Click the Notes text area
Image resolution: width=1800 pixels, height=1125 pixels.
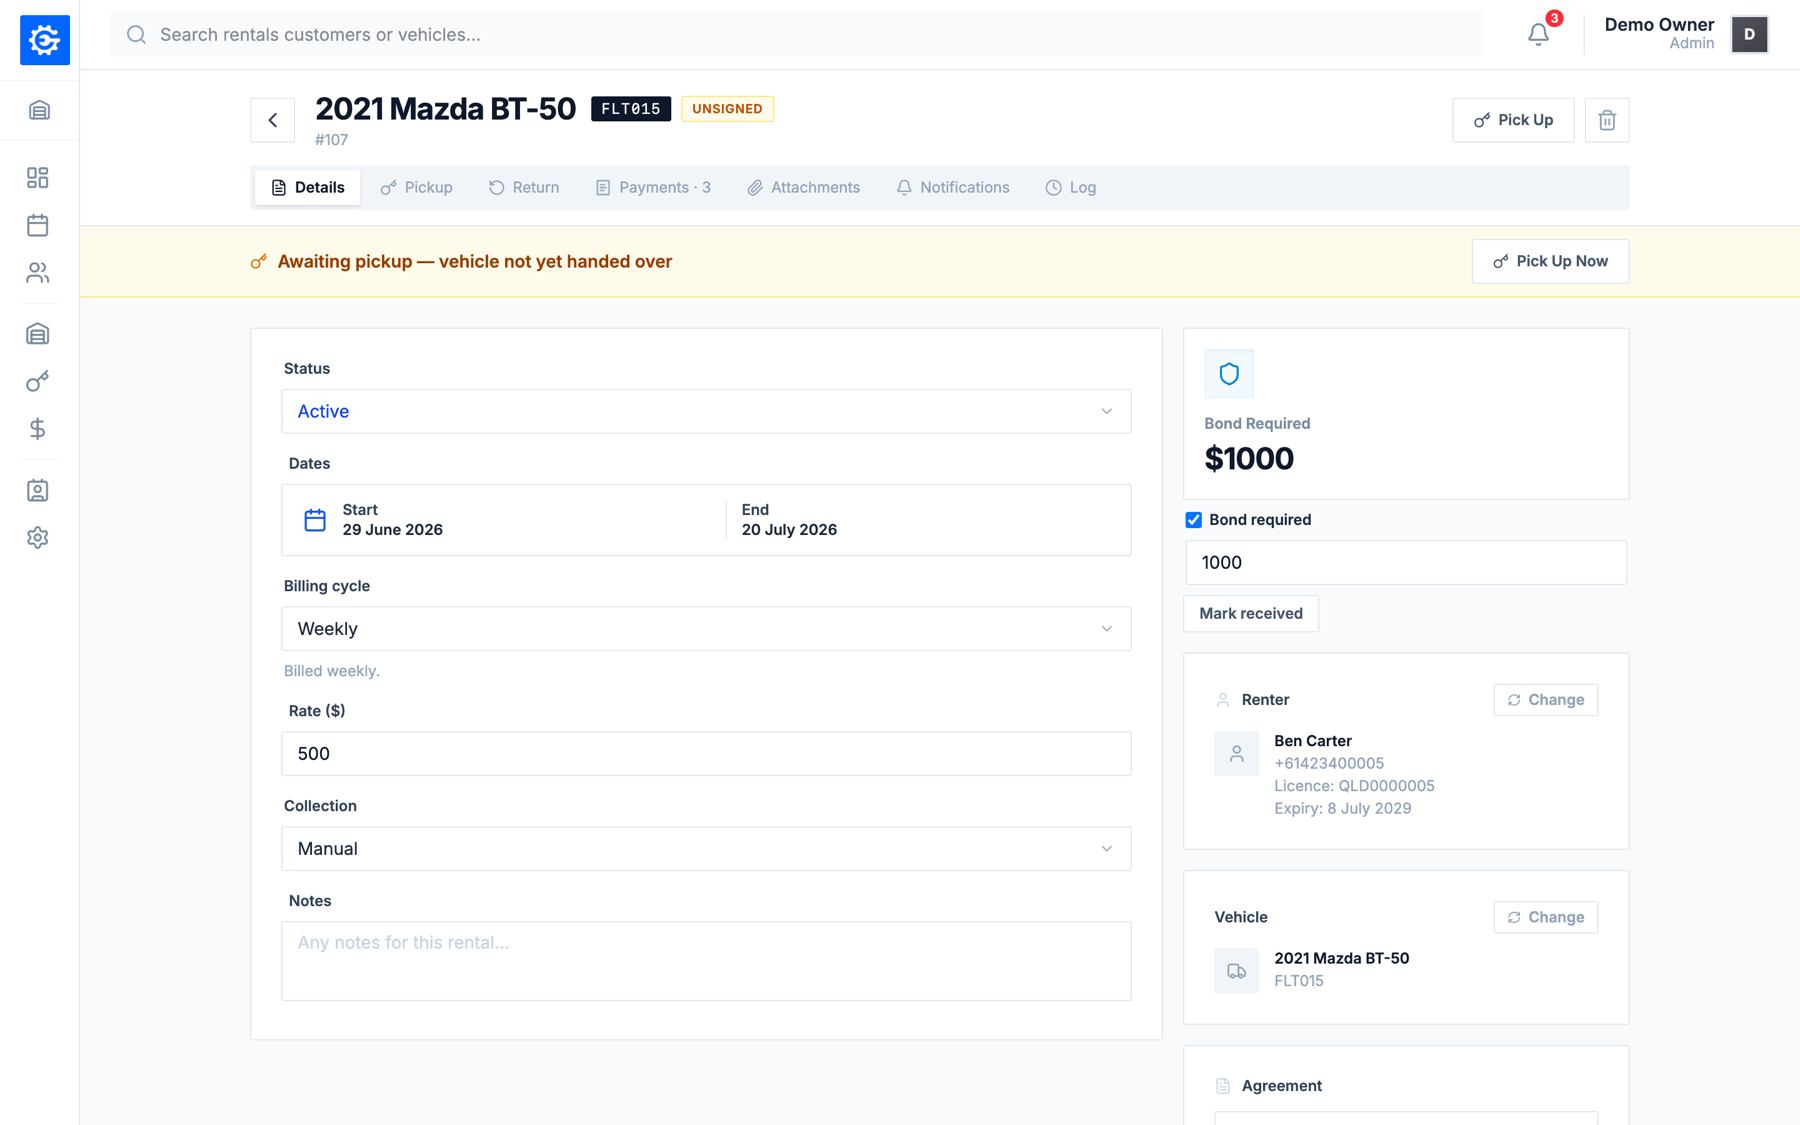(706, 961)
